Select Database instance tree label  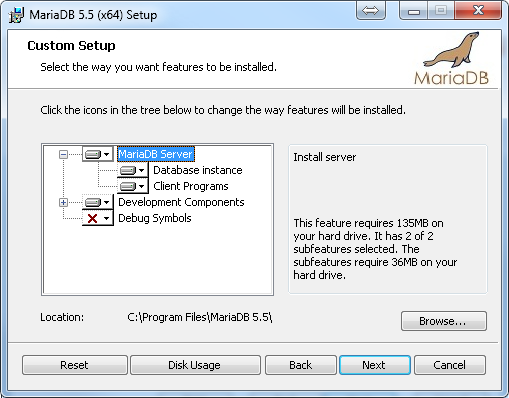click(x=198, y=170)
